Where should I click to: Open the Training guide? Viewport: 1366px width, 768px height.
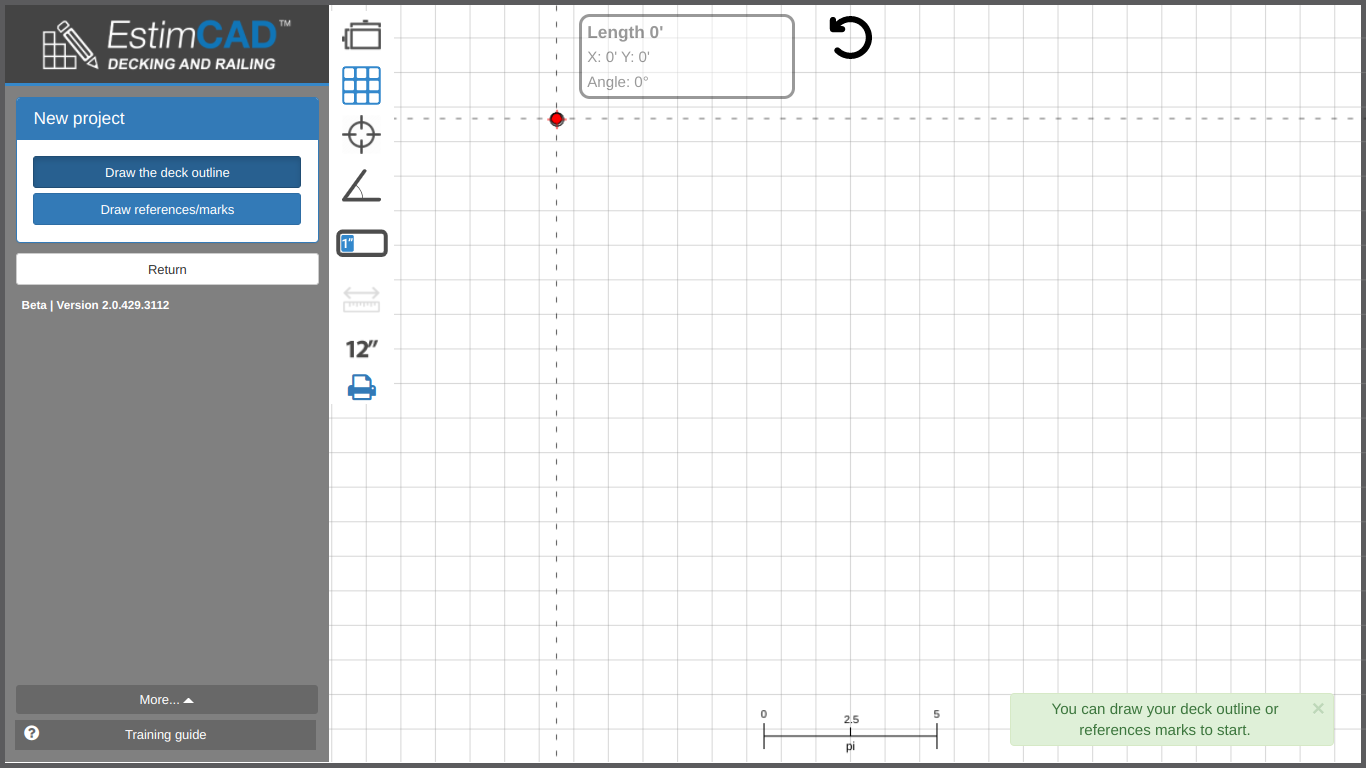[x=166, y=735]
